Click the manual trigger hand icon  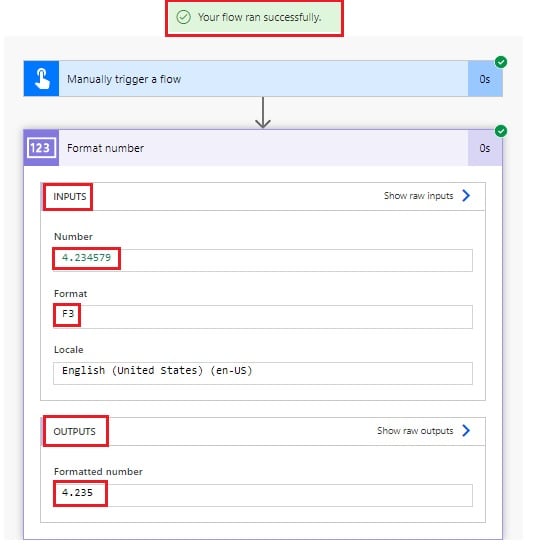pos(42,78)
